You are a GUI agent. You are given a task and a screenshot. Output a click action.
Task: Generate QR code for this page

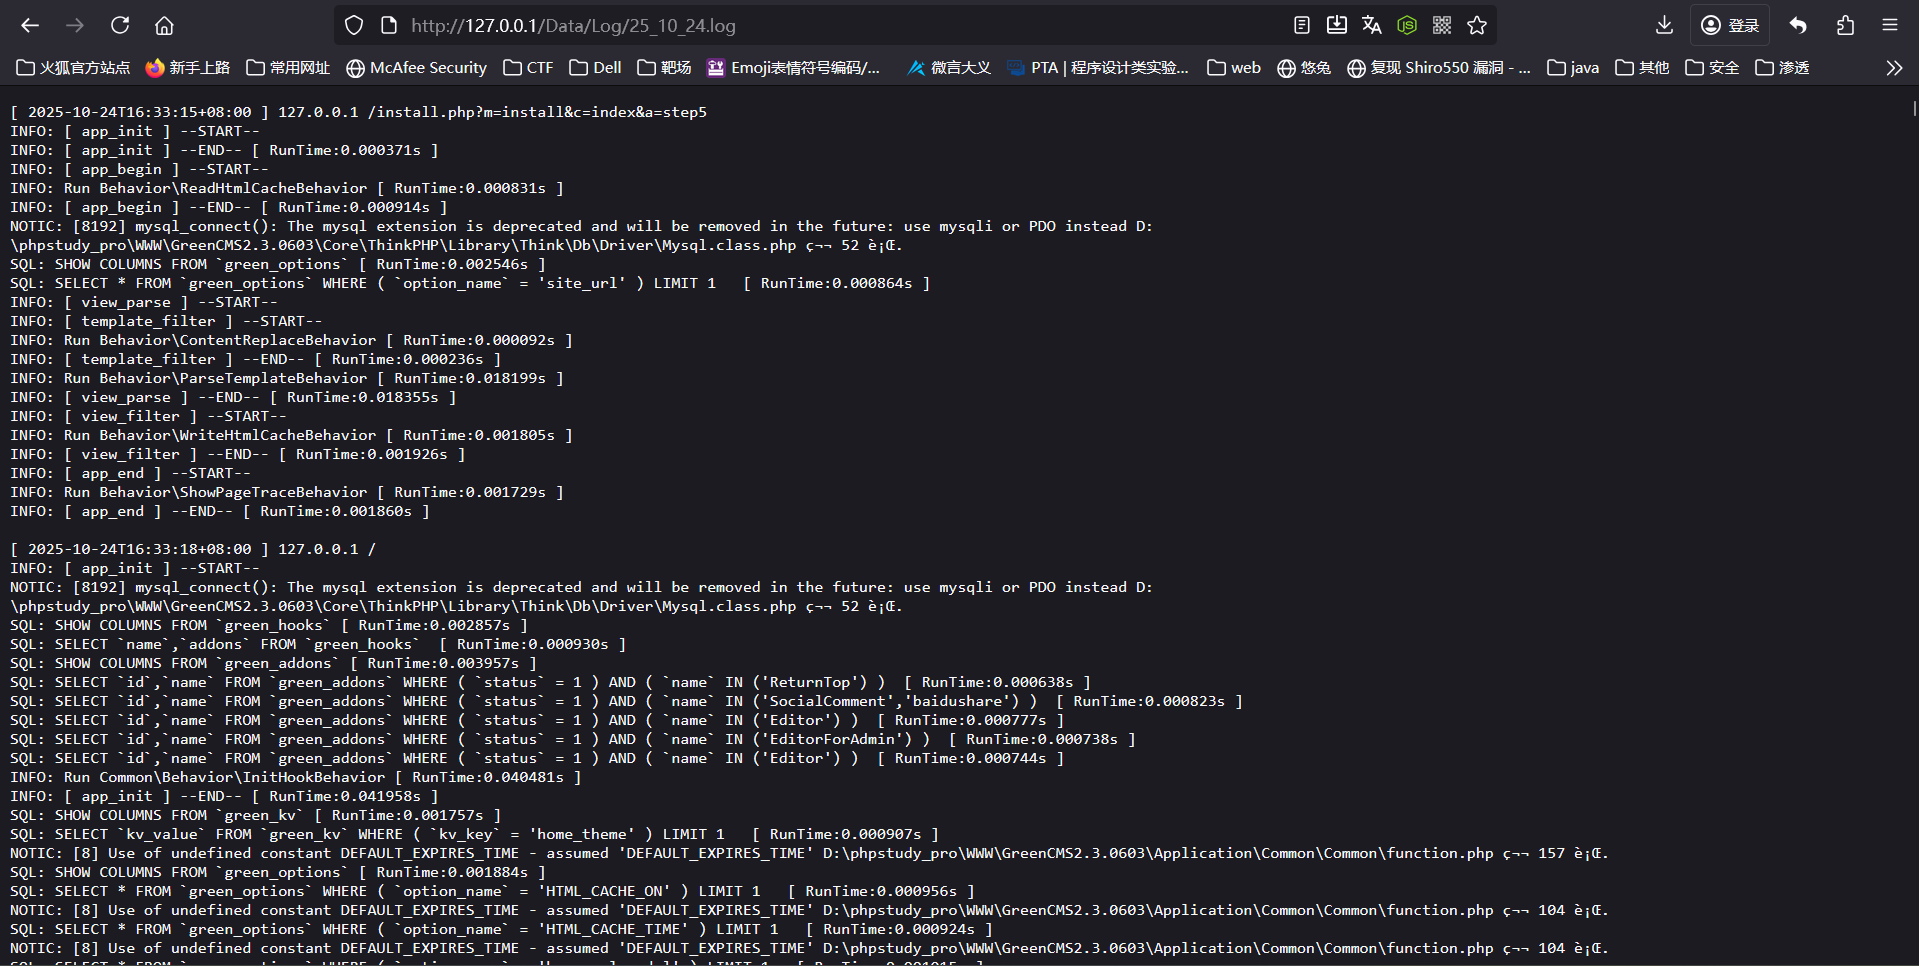tap(1442, 25)
